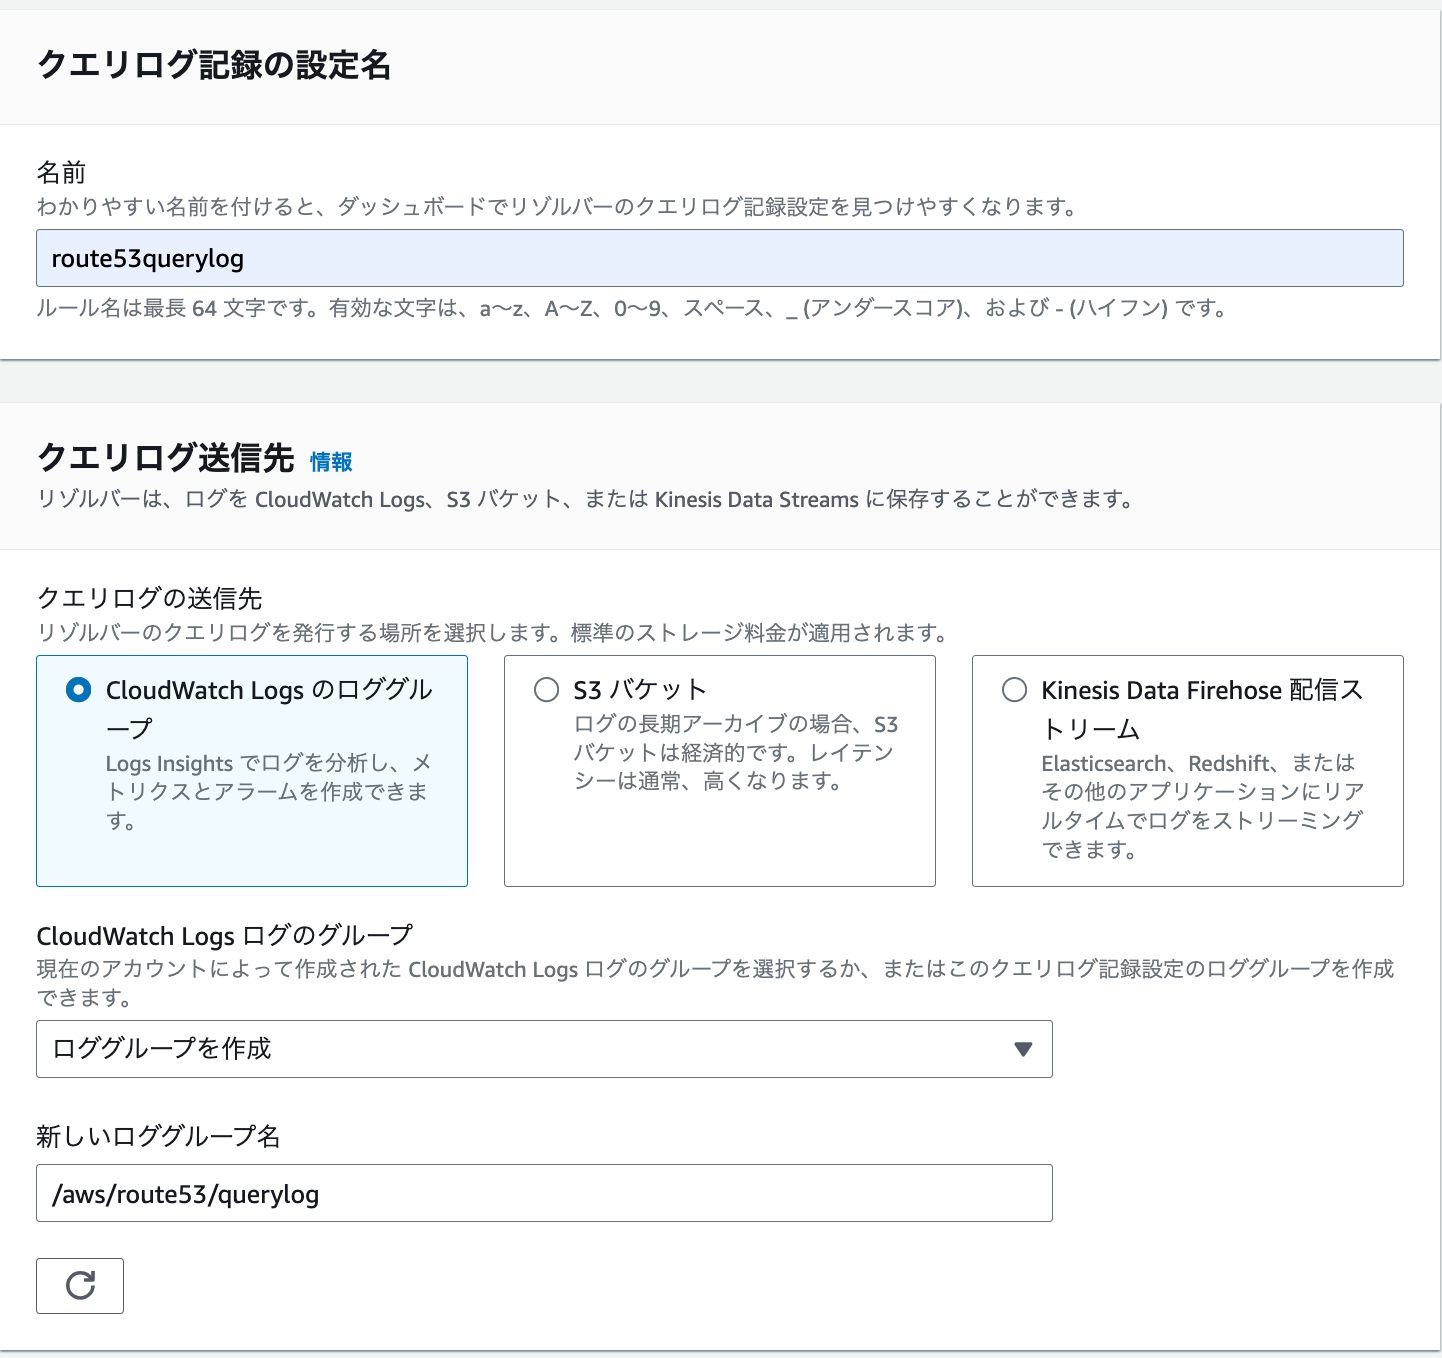Click the クエリログ記録の設定名 heading
The width and height of the screenshot is (1442, 1358).
(x=214, y=65)
